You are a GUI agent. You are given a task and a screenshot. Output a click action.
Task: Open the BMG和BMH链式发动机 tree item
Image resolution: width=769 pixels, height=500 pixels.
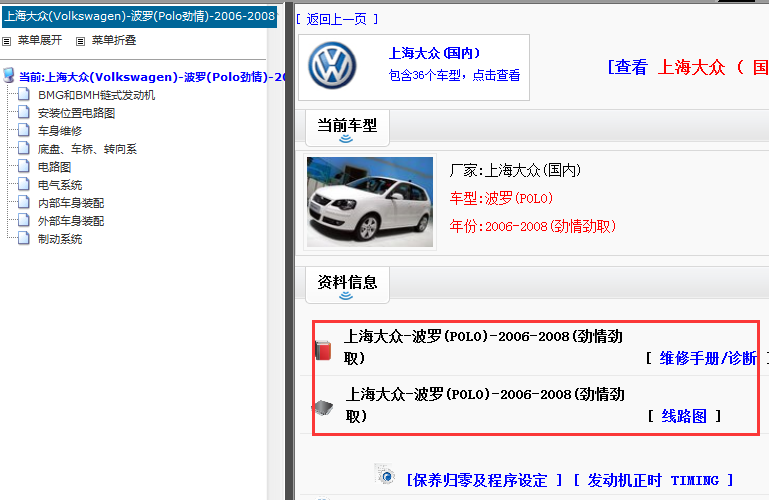pos(96,95)
